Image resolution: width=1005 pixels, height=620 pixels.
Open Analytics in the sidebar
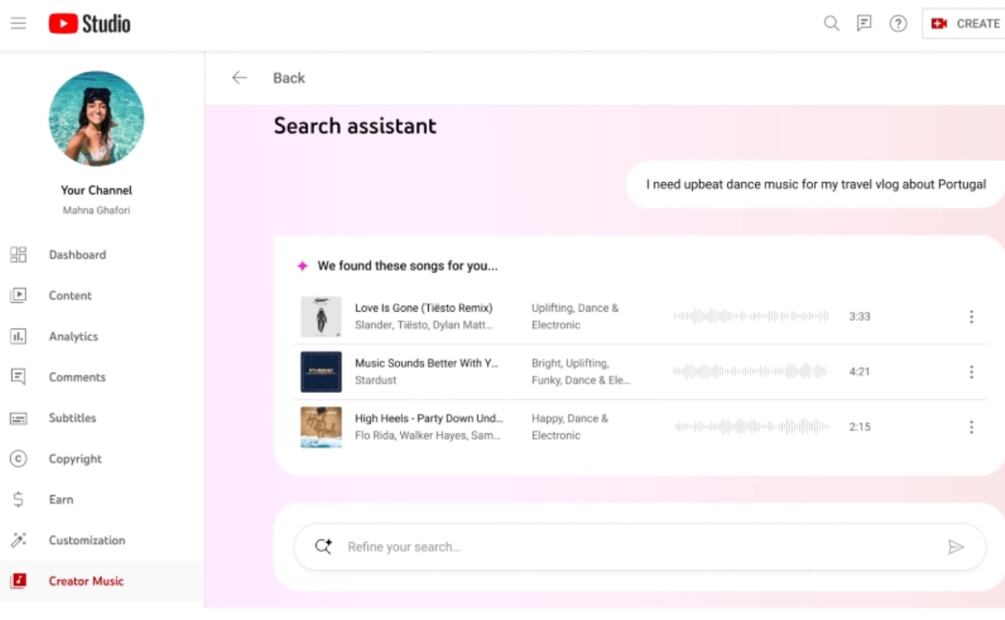pyautogui.click(x=73, y=337)
